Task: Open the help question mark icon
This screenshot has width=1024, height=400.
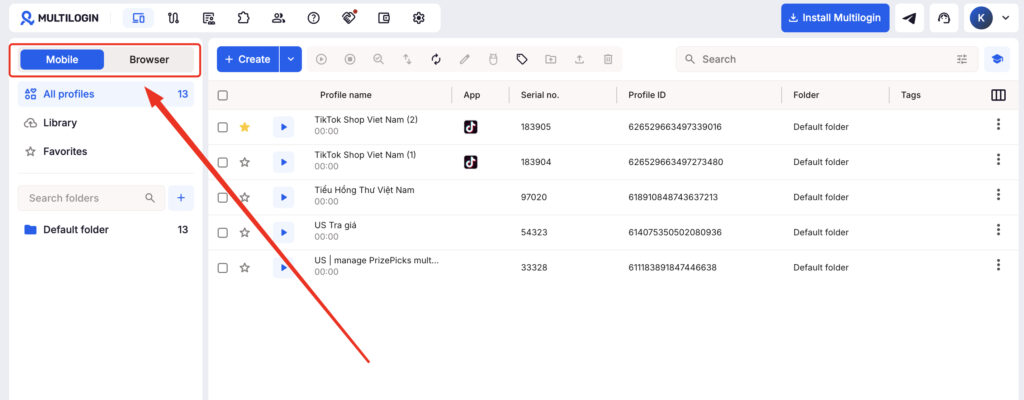Action: pyautogui.click(x=313, y=18)
